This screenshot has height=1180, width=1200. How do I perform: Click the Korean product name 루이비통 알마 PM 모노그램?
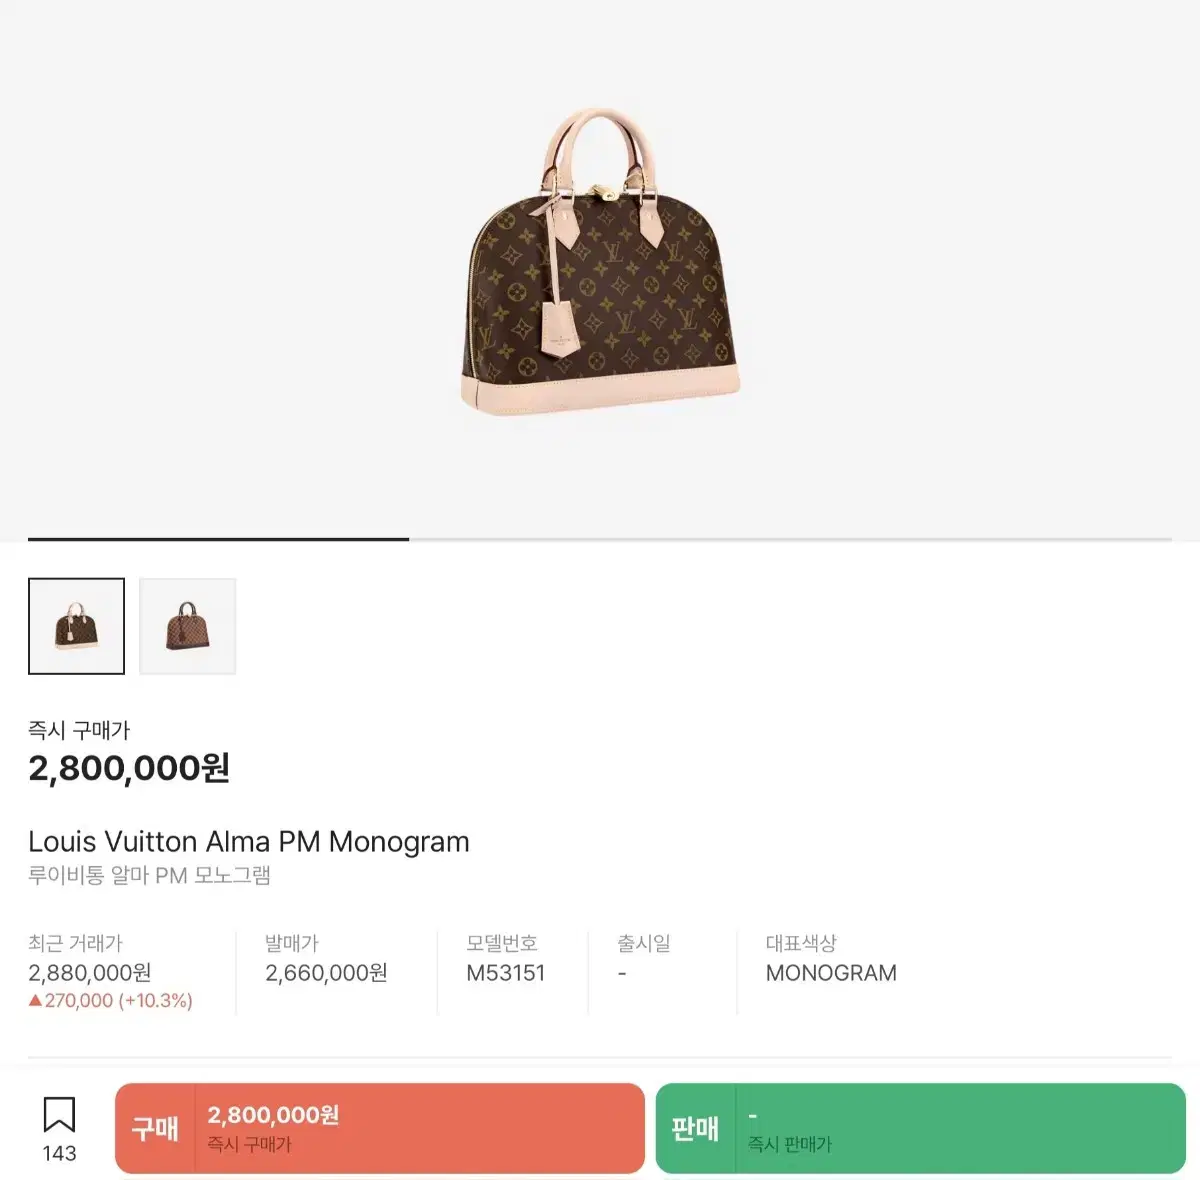(150, 876)
